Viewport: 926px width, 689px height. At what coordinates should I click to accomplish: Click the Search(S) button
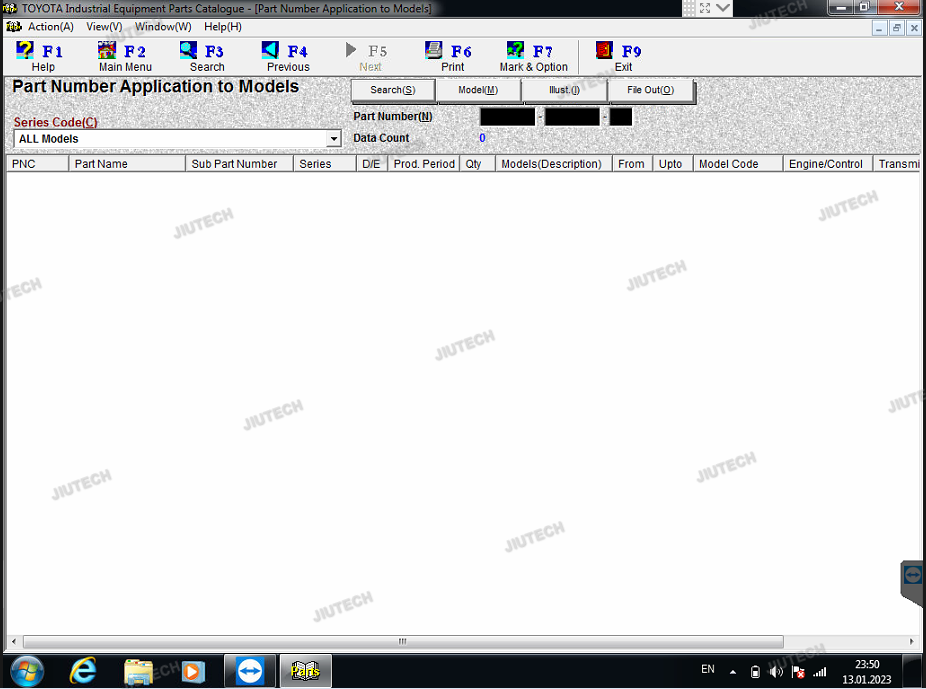pos(393,90)
